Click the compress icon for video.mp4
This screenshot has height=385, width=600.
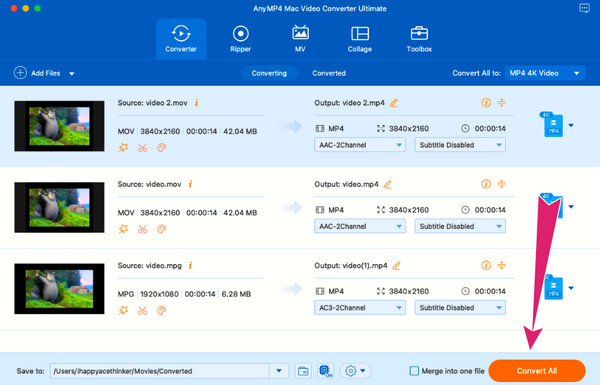coord(502,184)
